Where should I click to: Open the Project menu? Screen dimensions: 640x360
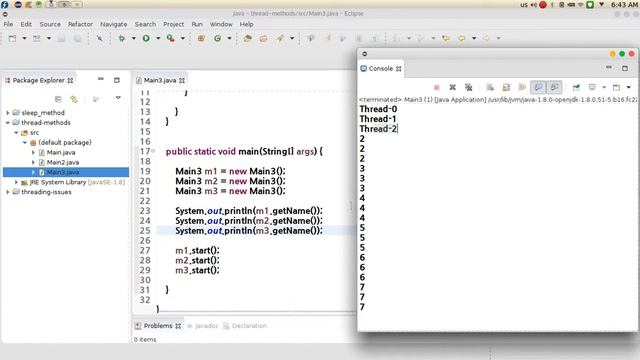coord(173,24)
